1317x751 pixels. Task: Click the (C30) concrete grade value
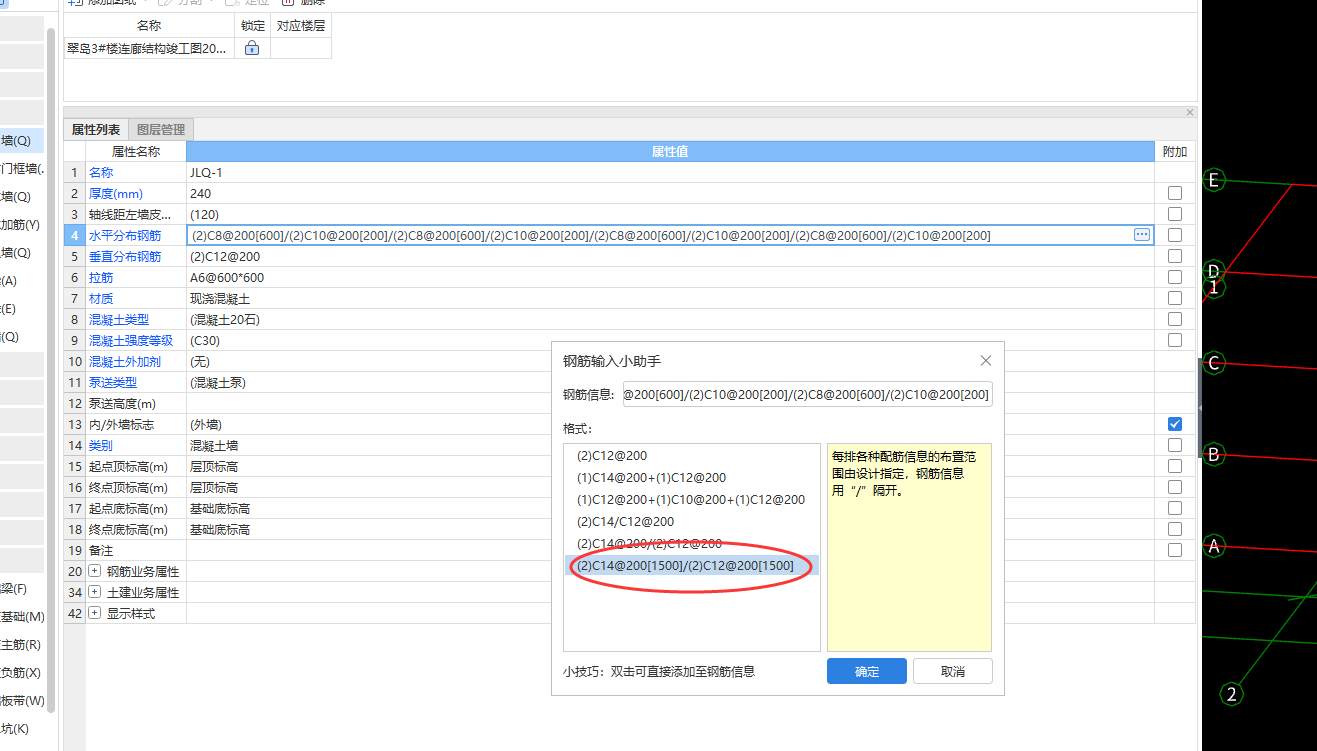[670, 340]
